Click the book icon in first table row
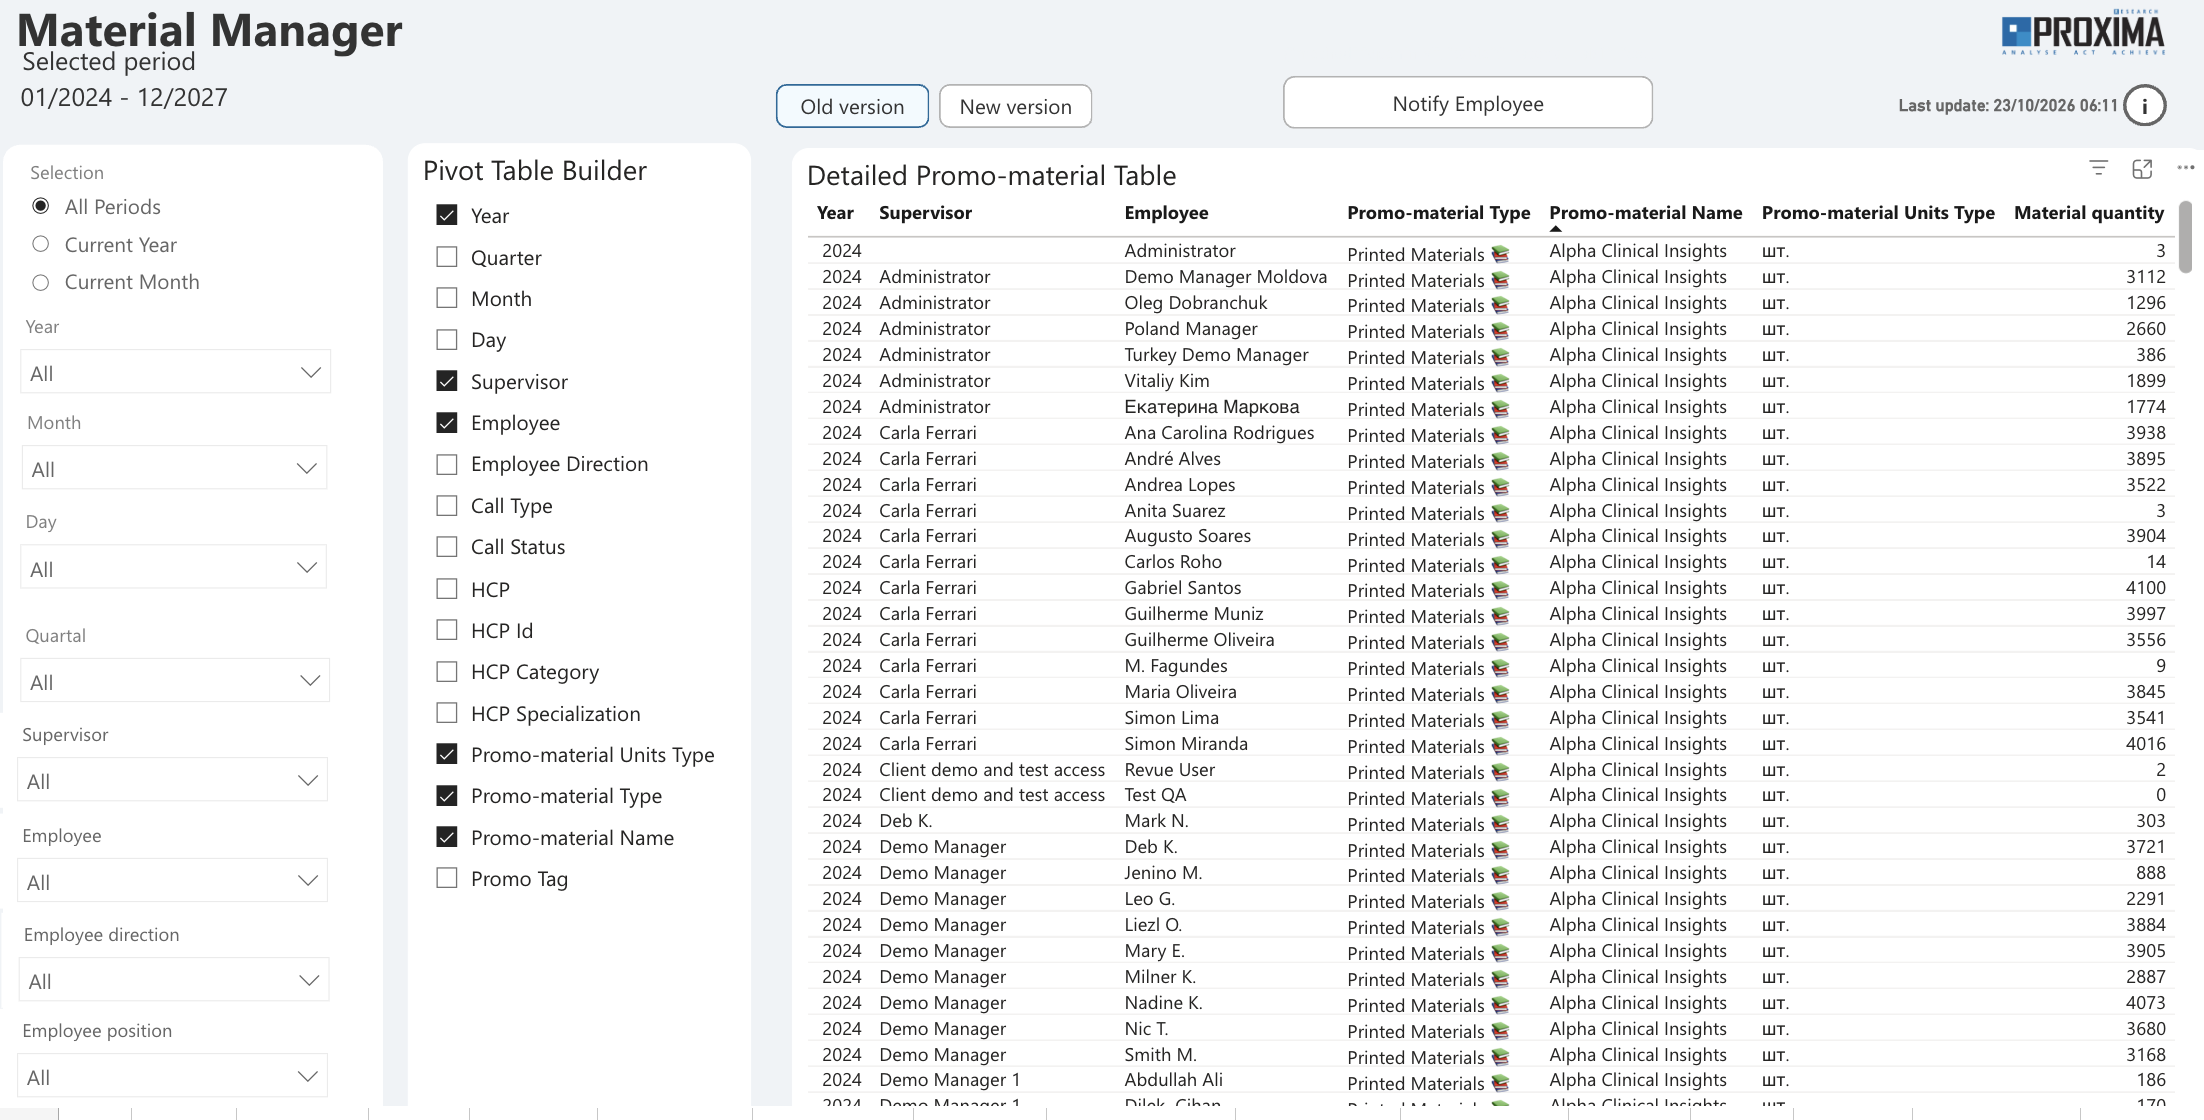This screenshot has width=2204, height=1120. tap(1500, 254)
